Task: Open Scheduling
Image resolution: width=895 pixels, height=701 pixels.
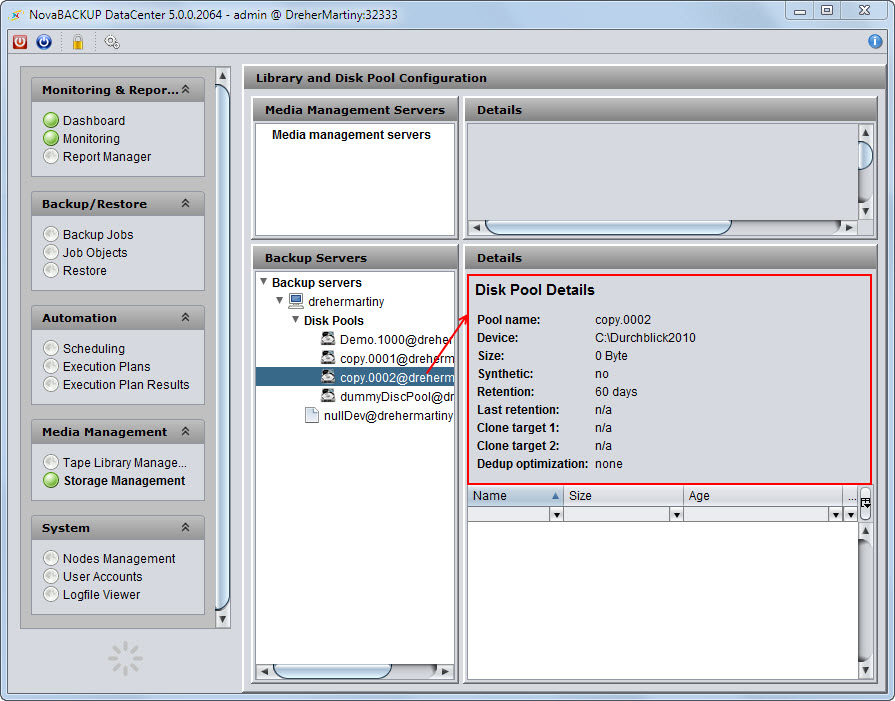Action: coord(94,348)
